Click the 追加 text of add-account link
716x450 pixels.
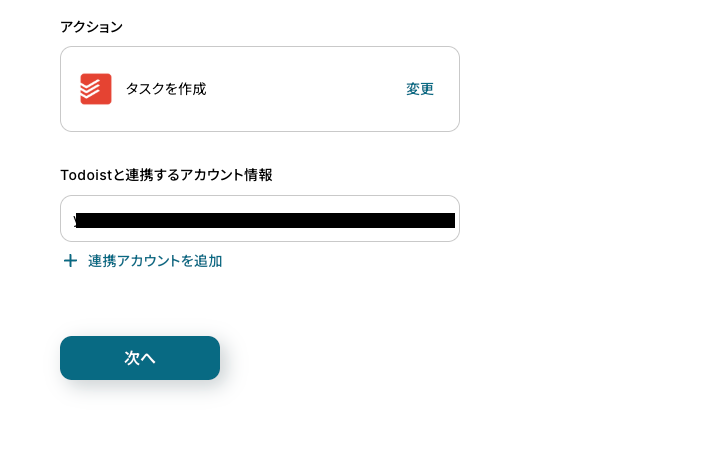tap(209, 261)
